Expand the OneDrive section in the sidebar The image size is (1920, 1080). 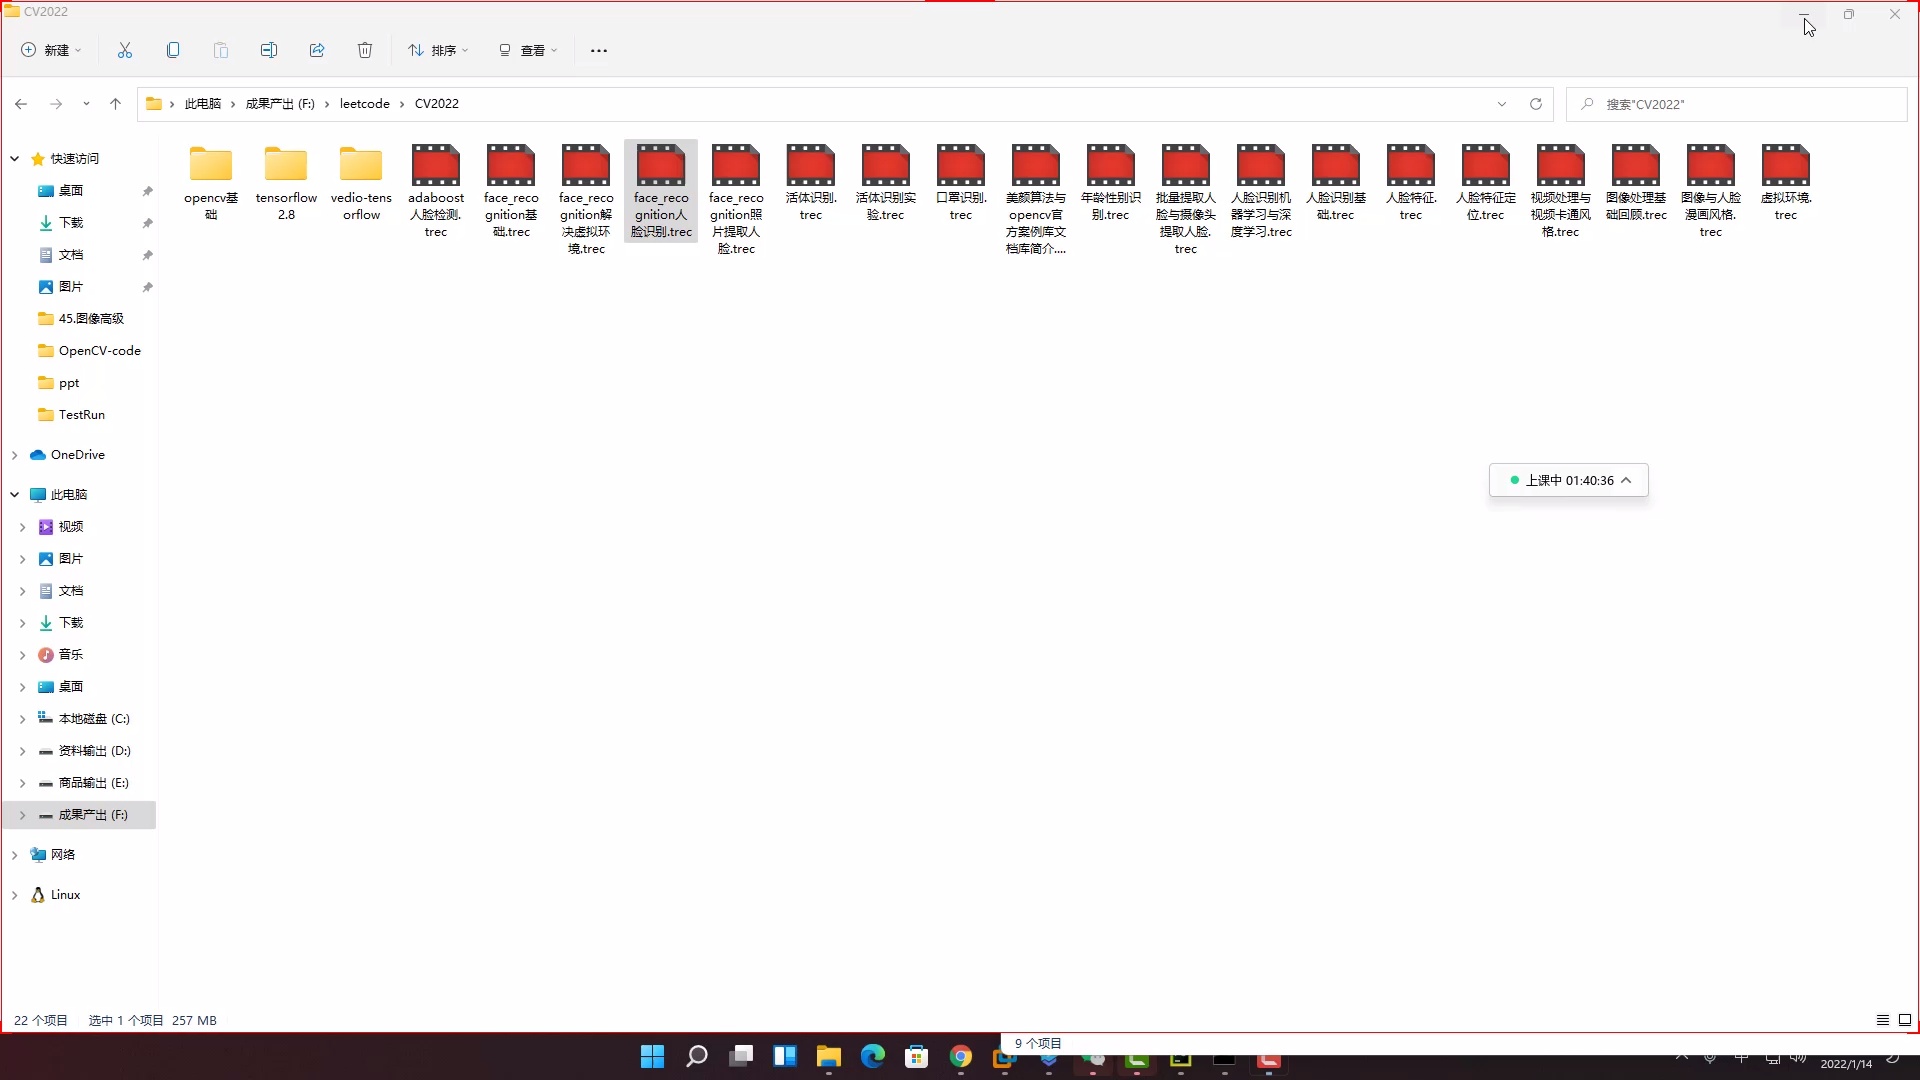pyautogui.click(x=14, y=455)
